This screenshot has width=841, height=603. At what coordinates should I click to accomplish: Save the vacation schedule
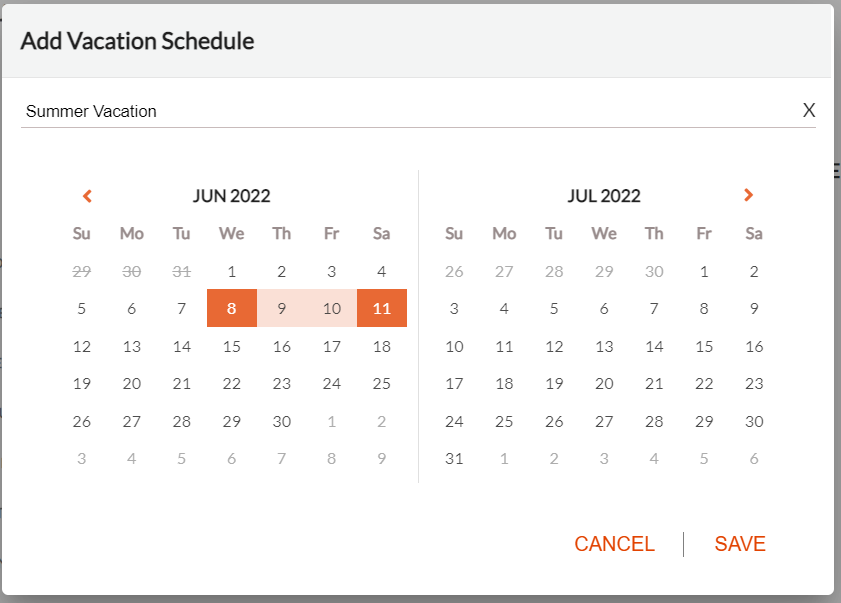click(740, 544)
